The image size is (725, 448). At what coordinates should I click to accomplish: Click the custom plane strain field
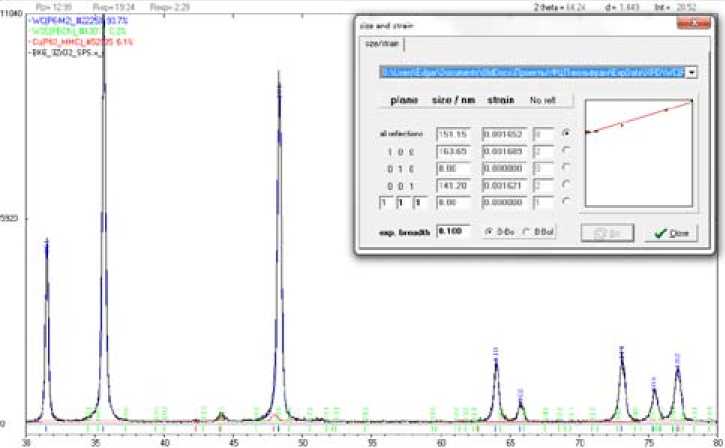(504, 203)
